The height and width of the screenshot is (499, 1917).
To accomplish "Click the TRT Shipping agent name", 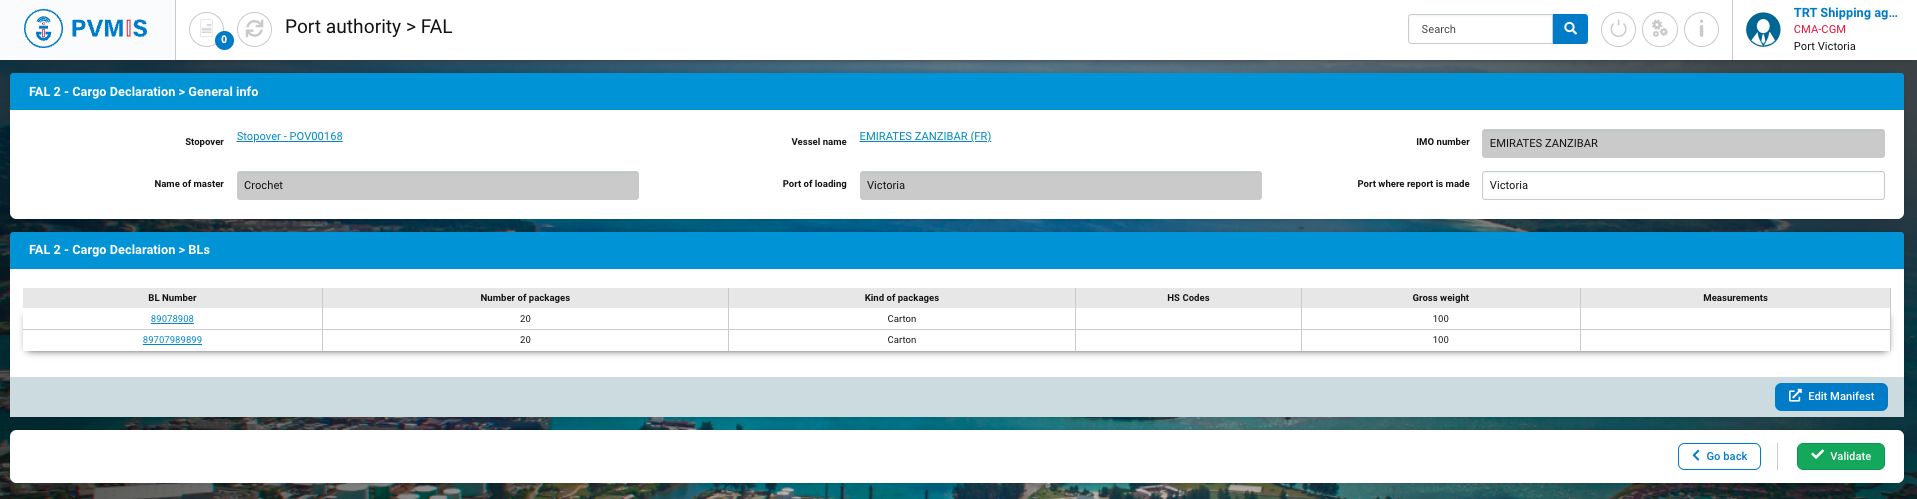I will [x=1845, y=13].
